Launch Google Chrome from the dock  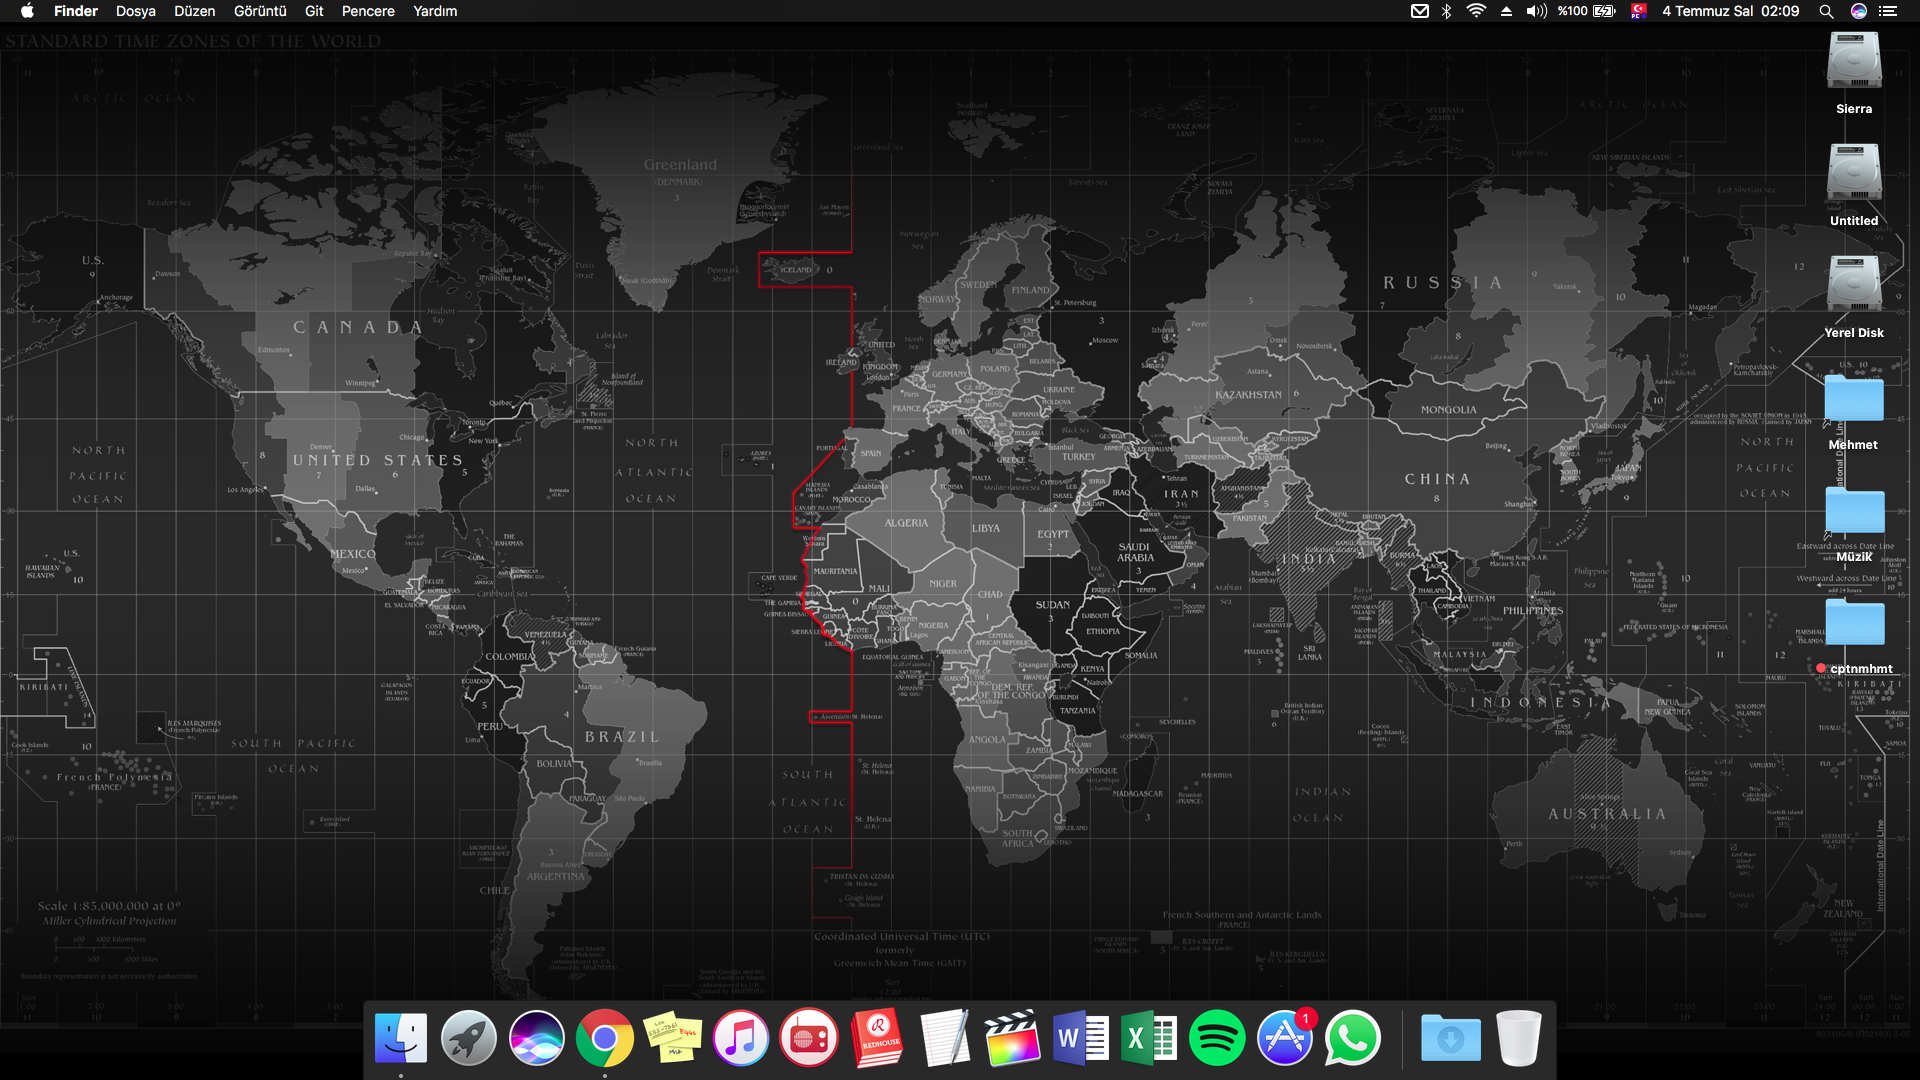click(x=604, y=1038)
